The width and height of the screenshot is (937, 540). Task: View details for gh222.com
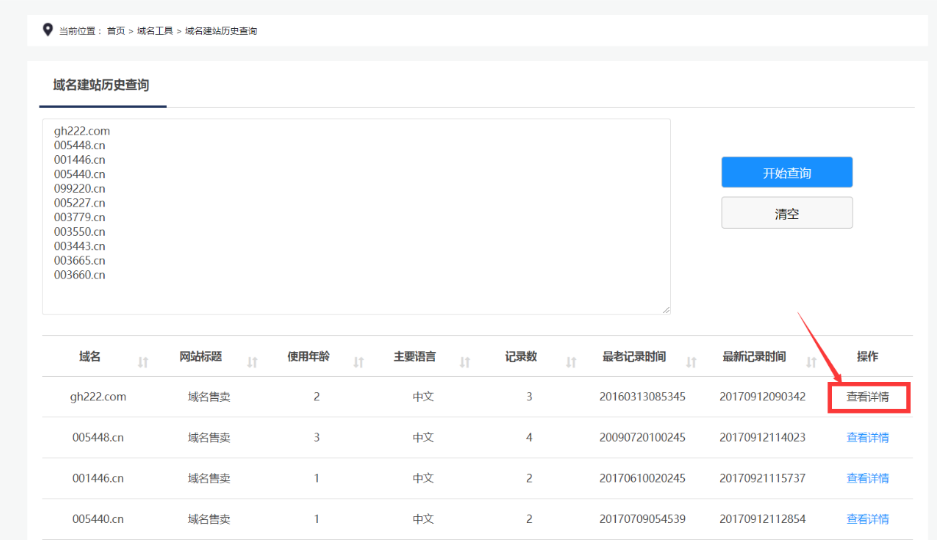tap(868, 397)
